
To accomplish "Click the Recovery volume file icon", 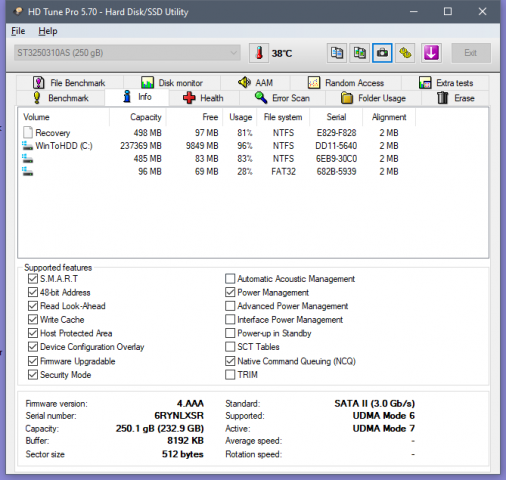I will tap(27, 132).
